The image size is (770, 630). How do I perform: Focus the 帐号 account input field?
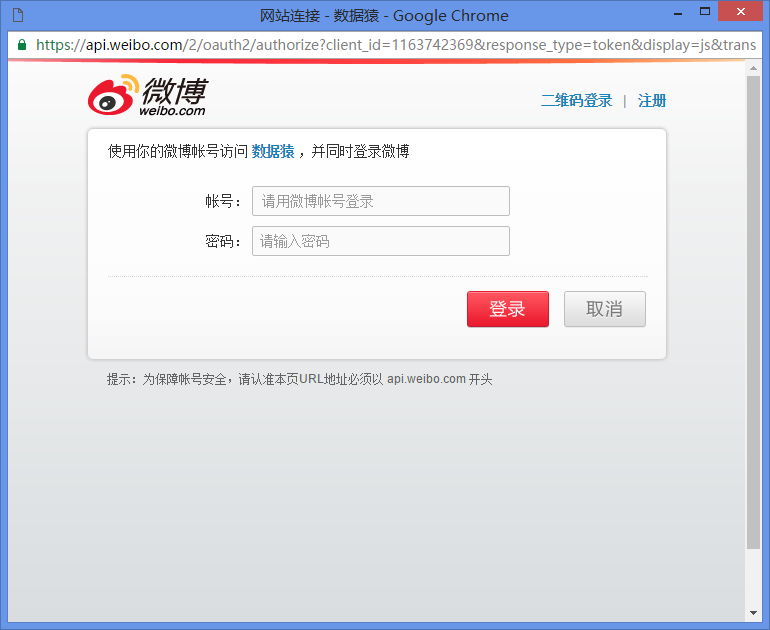click(381, 201)
